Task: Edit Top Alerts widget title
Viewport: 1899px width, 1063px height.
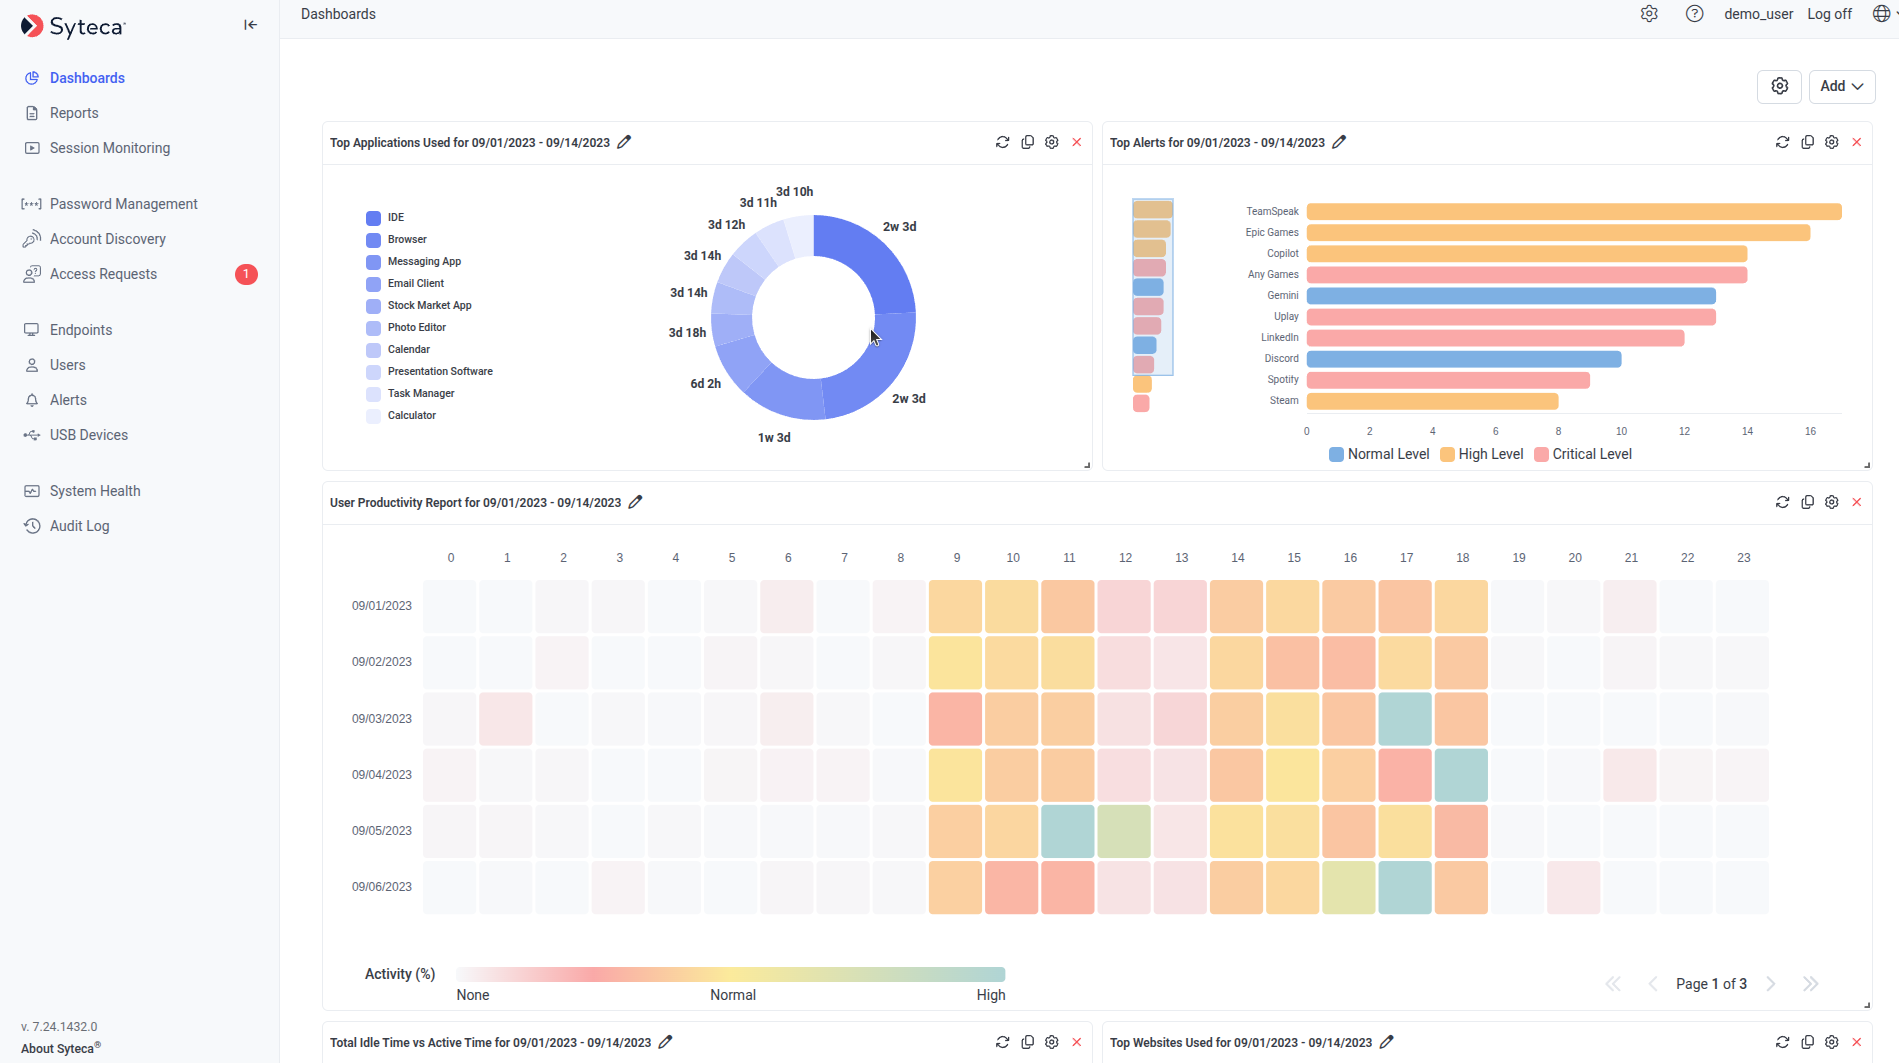Action: (x=1339, y=142)
